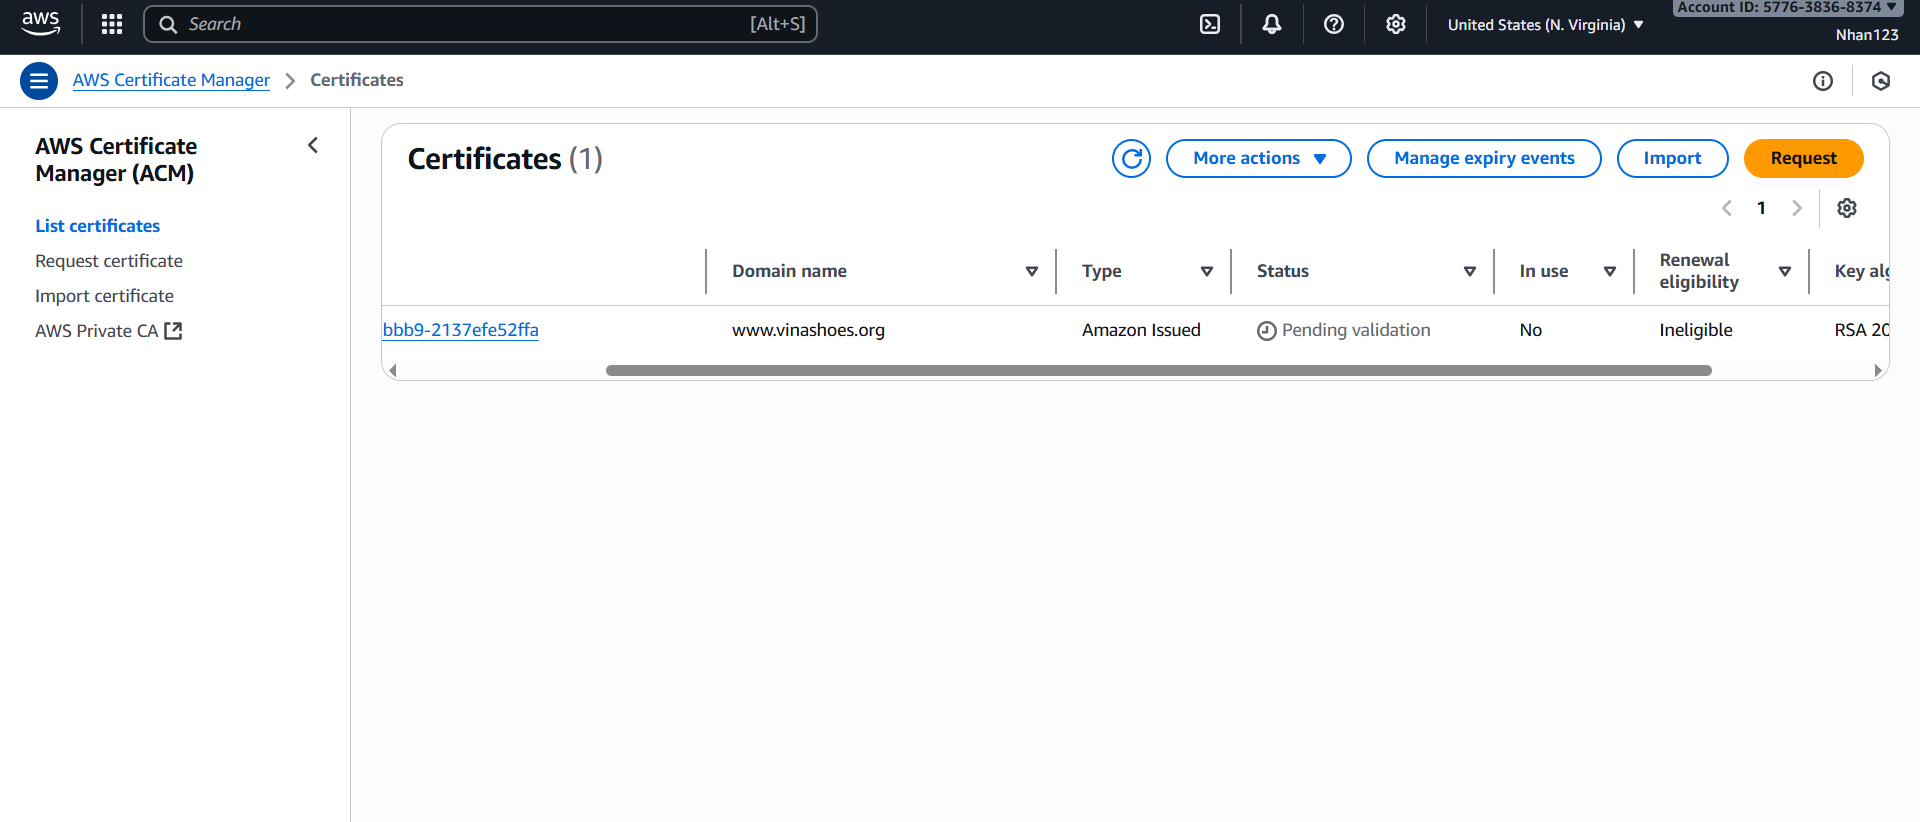Go to previous page of certificates

coord(1727,208)
